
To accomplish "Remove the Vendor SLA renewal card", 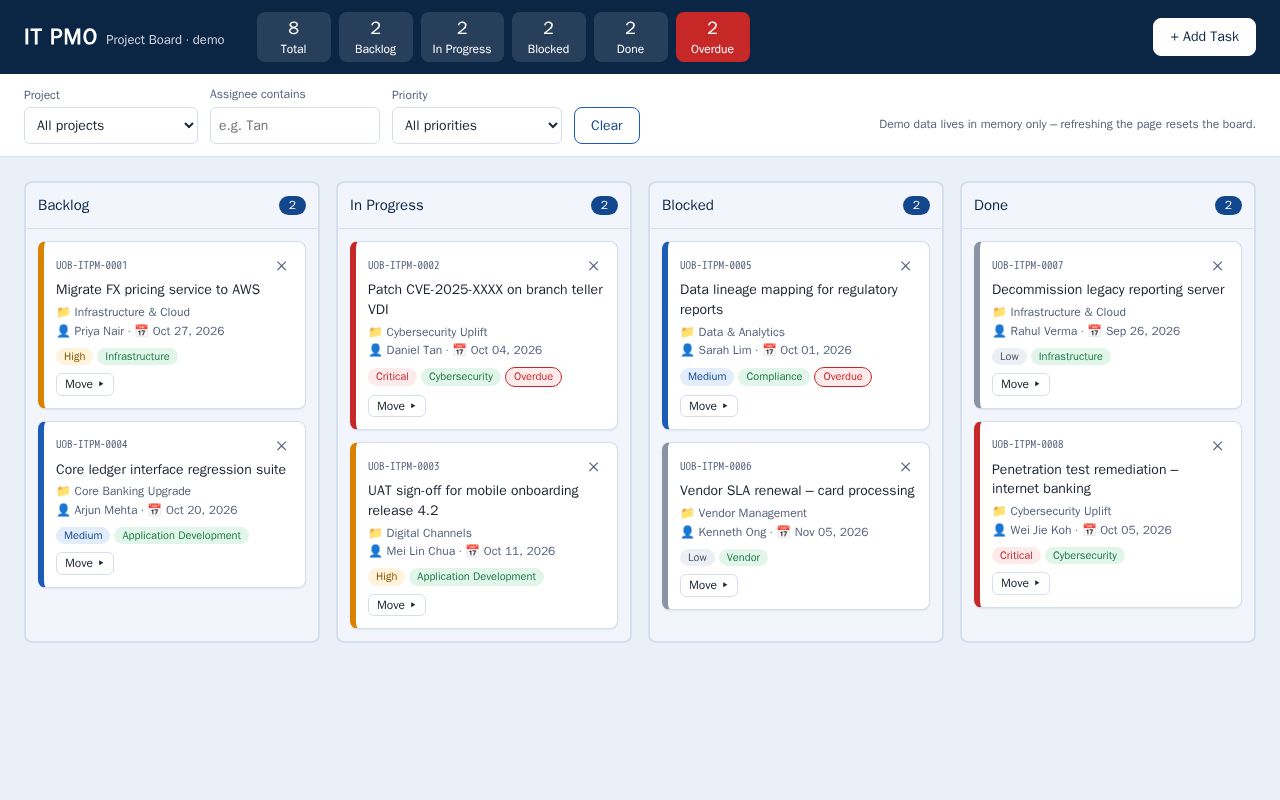I will [905, 467].
